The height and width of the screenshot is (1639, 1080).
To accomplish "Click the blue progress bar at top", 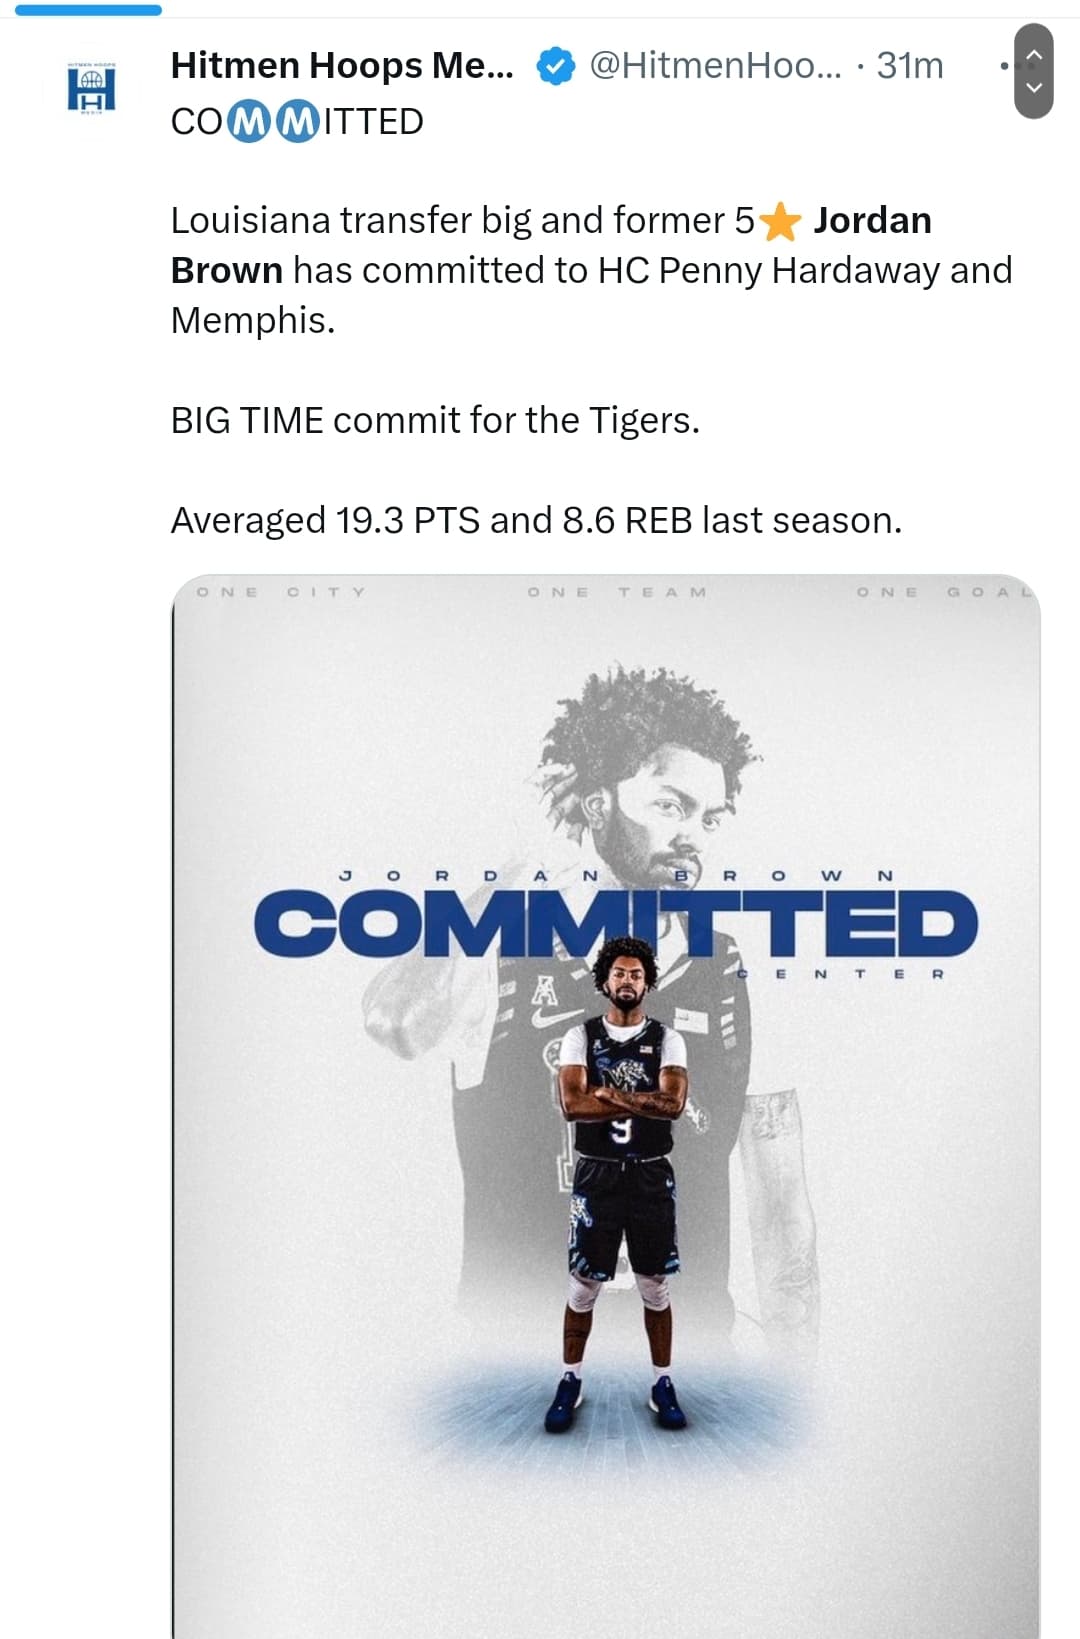I will pyautogui.click(x=88, y=9).
